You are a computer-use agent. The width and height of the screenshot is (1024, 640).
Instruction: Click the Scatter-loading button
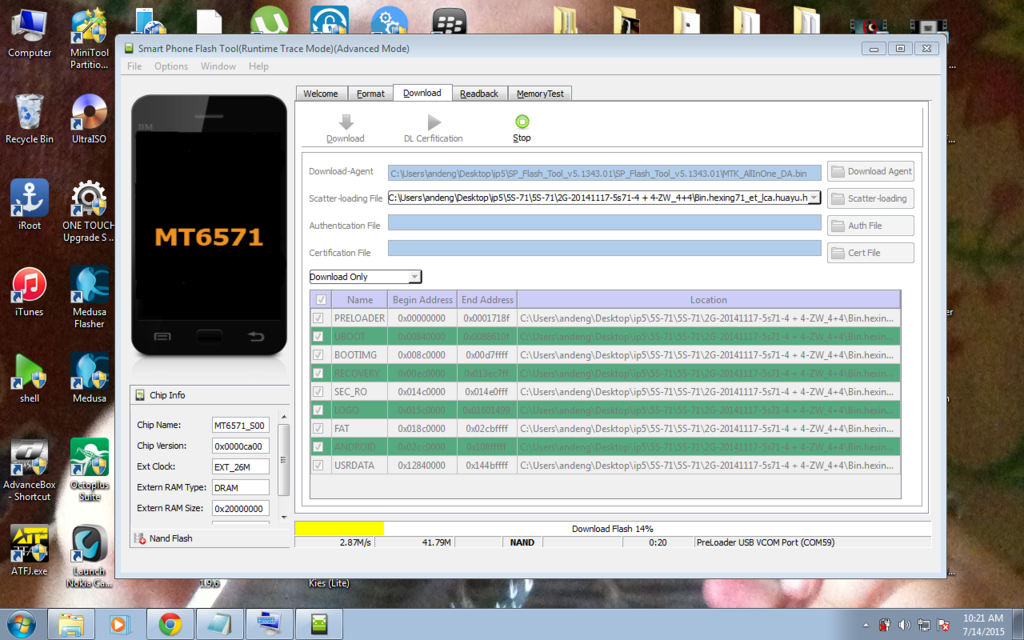pyautogui.click(x=871, y=199)
